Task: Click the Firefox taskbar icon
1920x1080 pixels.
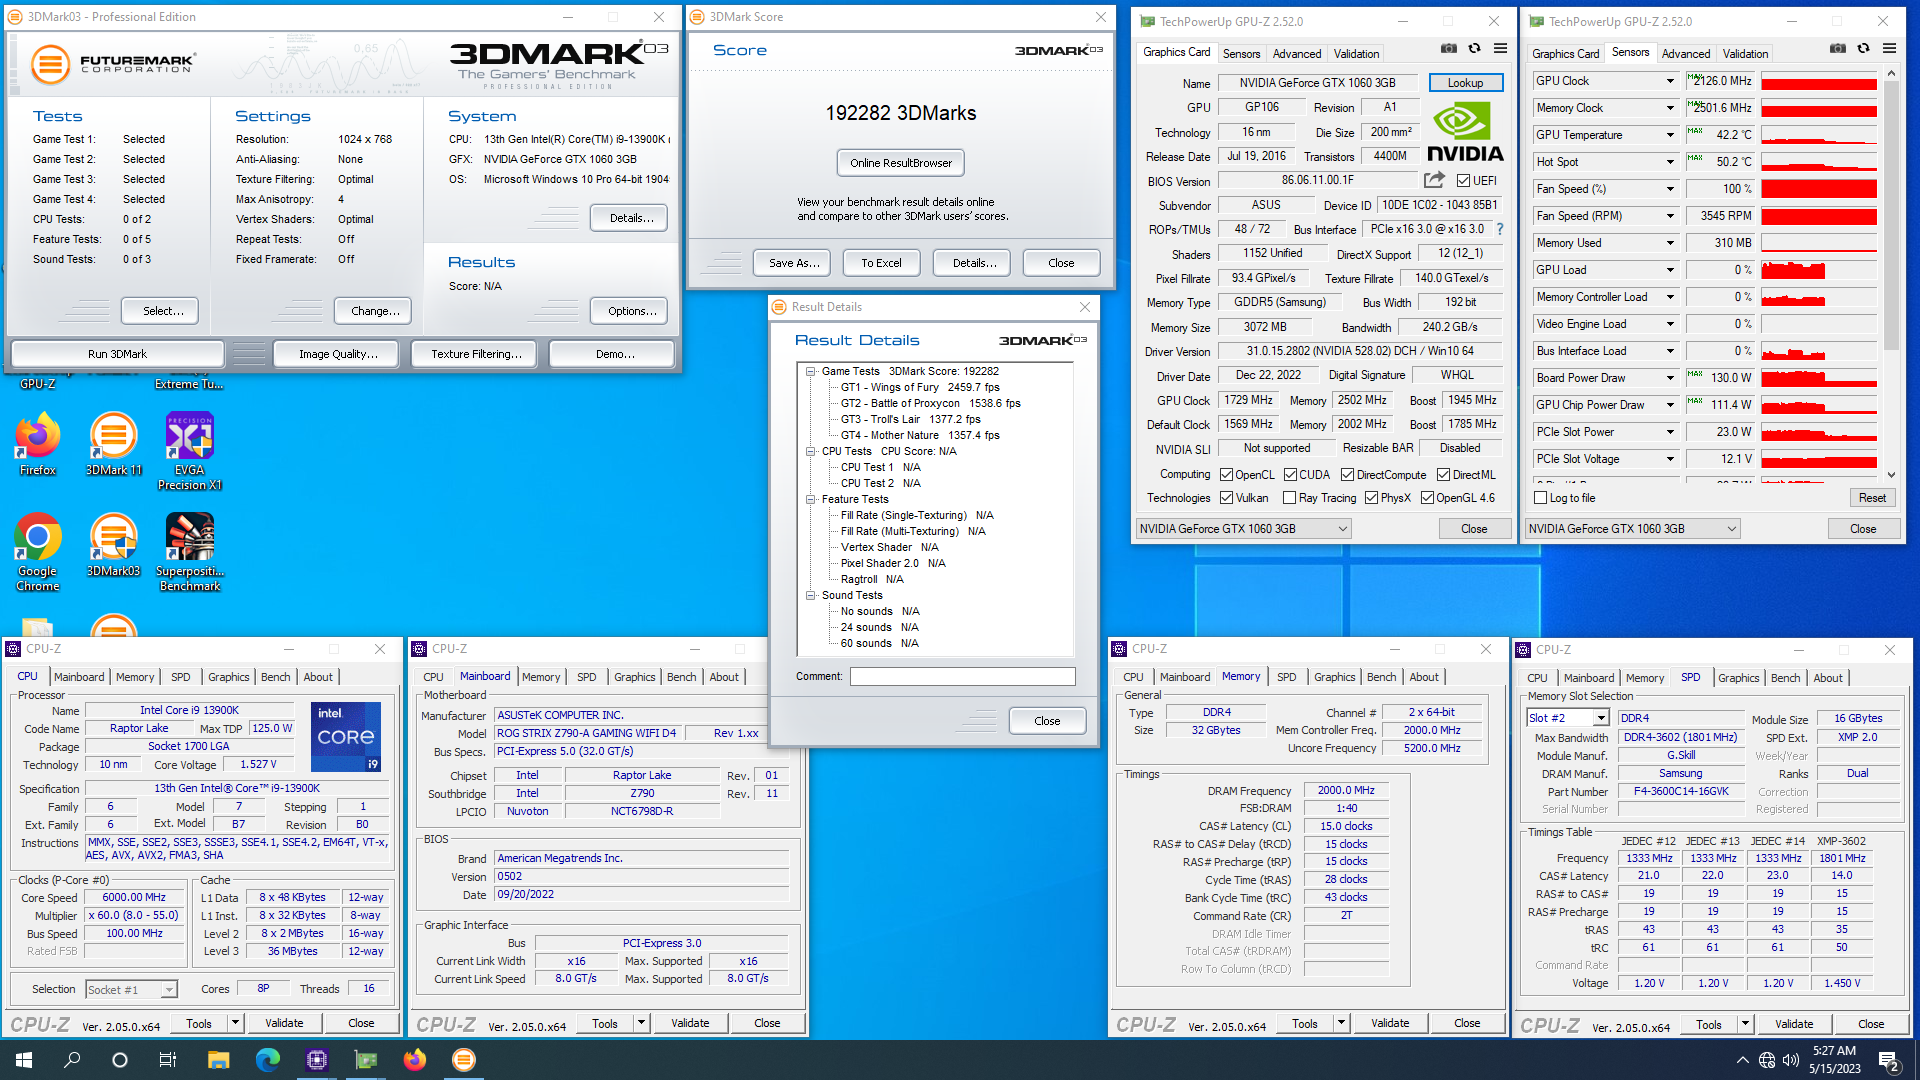Action: pyautogui.click(x=414, y=1060)
